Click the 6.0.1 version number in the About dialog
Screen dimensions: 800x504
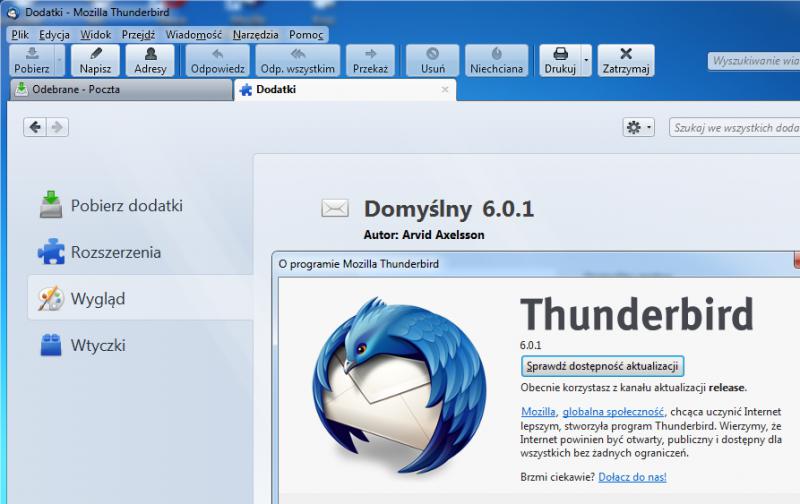coord(531,345)
